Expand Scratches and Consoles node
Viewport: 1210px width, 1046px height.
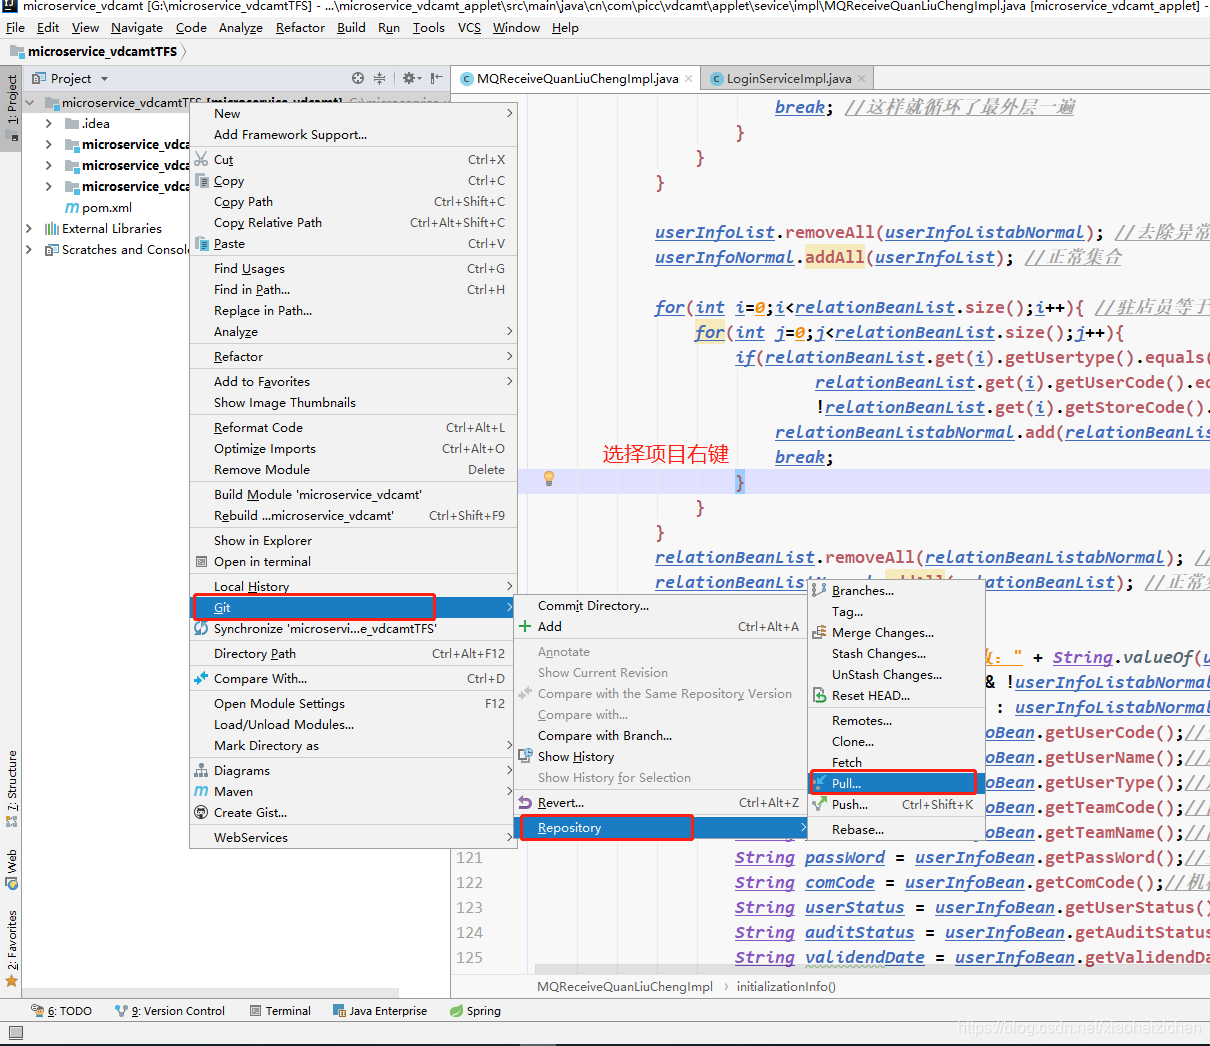pyautogui.click(x=29, y=250)
